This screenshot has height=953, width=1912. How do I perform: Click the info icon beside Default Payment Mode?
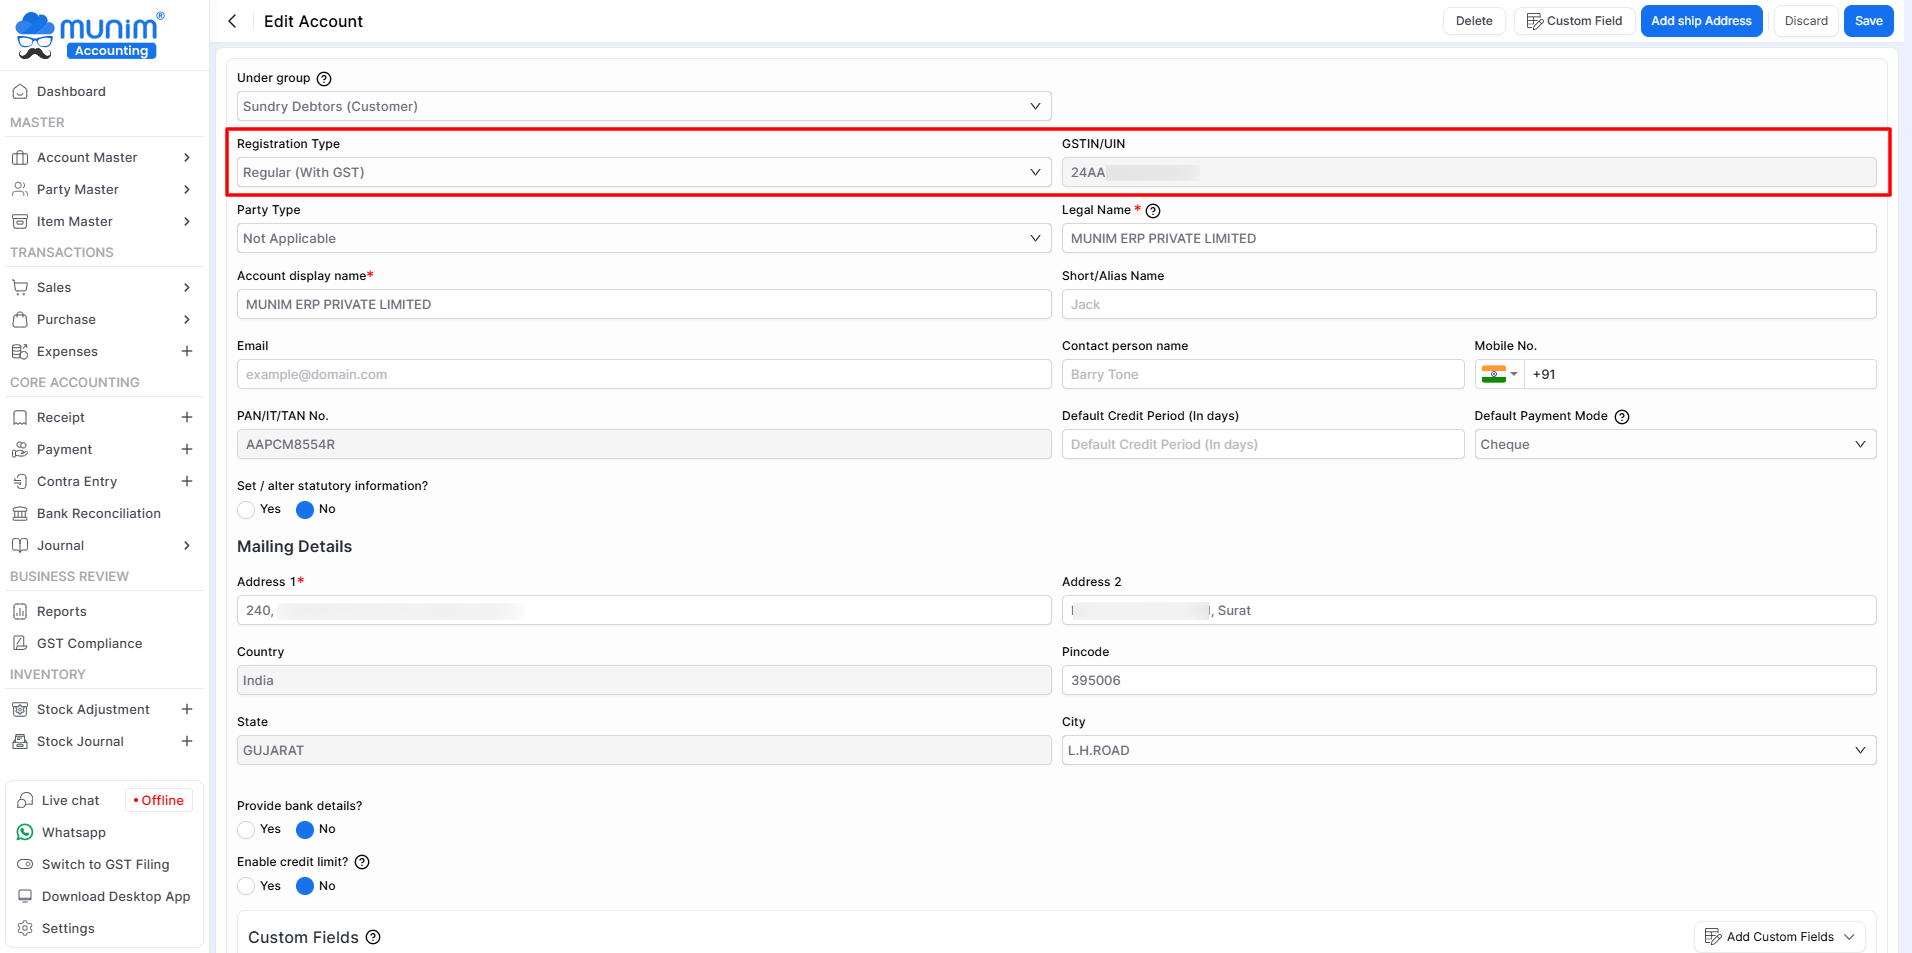point(1622,417)
